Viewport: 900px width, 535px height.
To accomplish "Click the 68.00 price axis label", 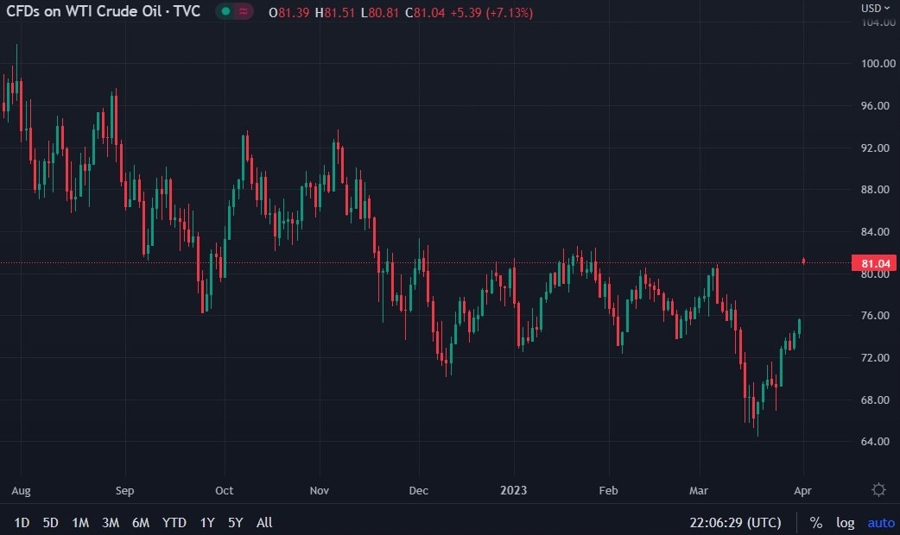I will click(x=875, y=400).
